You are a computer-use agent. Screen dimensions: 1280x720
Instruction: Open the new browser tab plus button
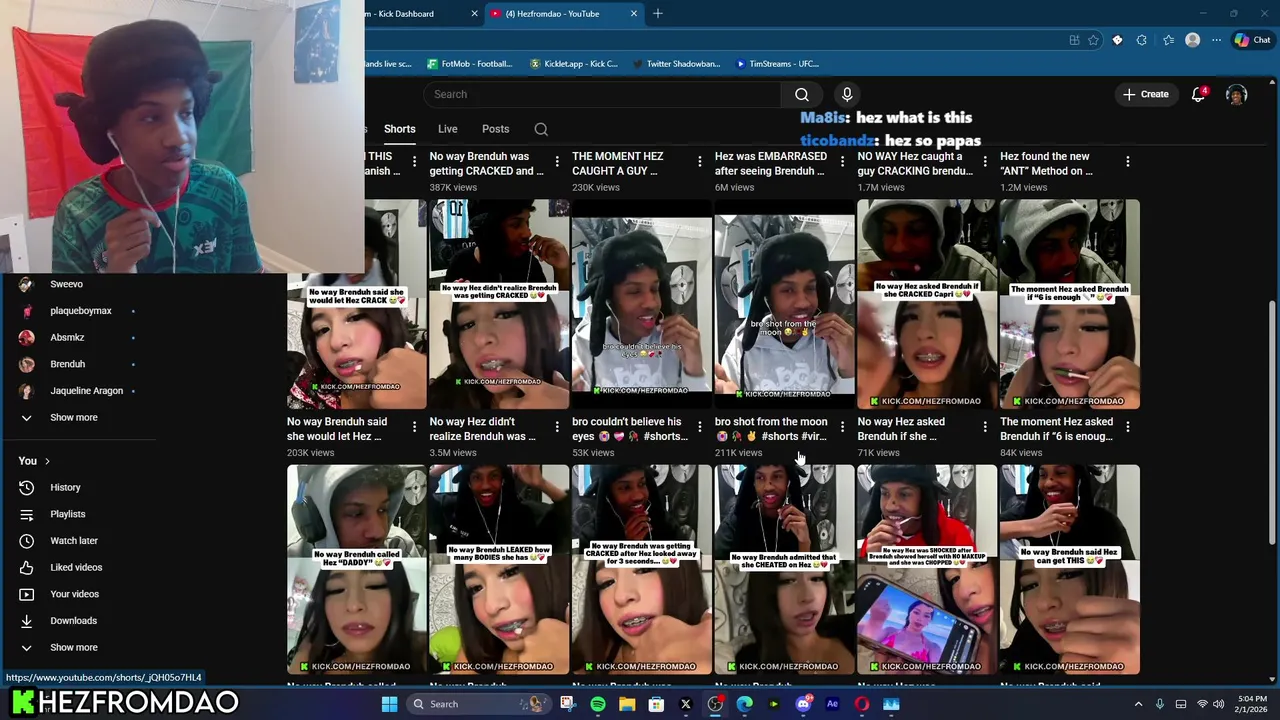click(658, 14)
